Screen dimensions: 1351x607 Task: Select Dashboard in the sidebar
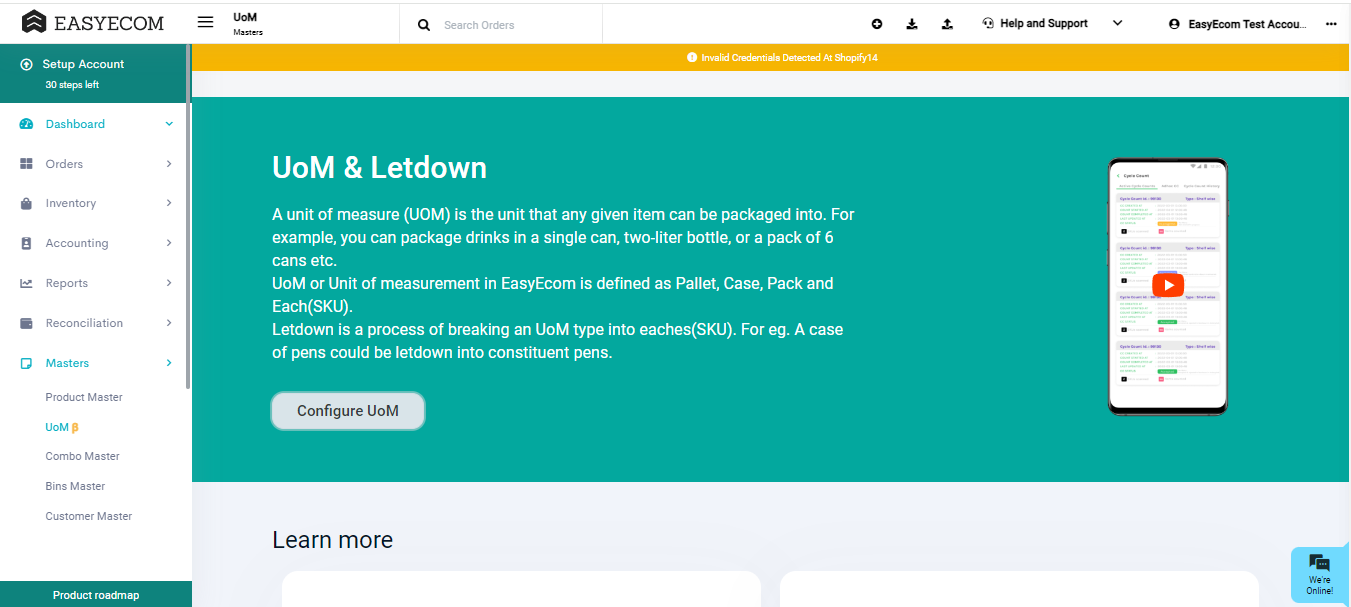[x=75, y=124]
